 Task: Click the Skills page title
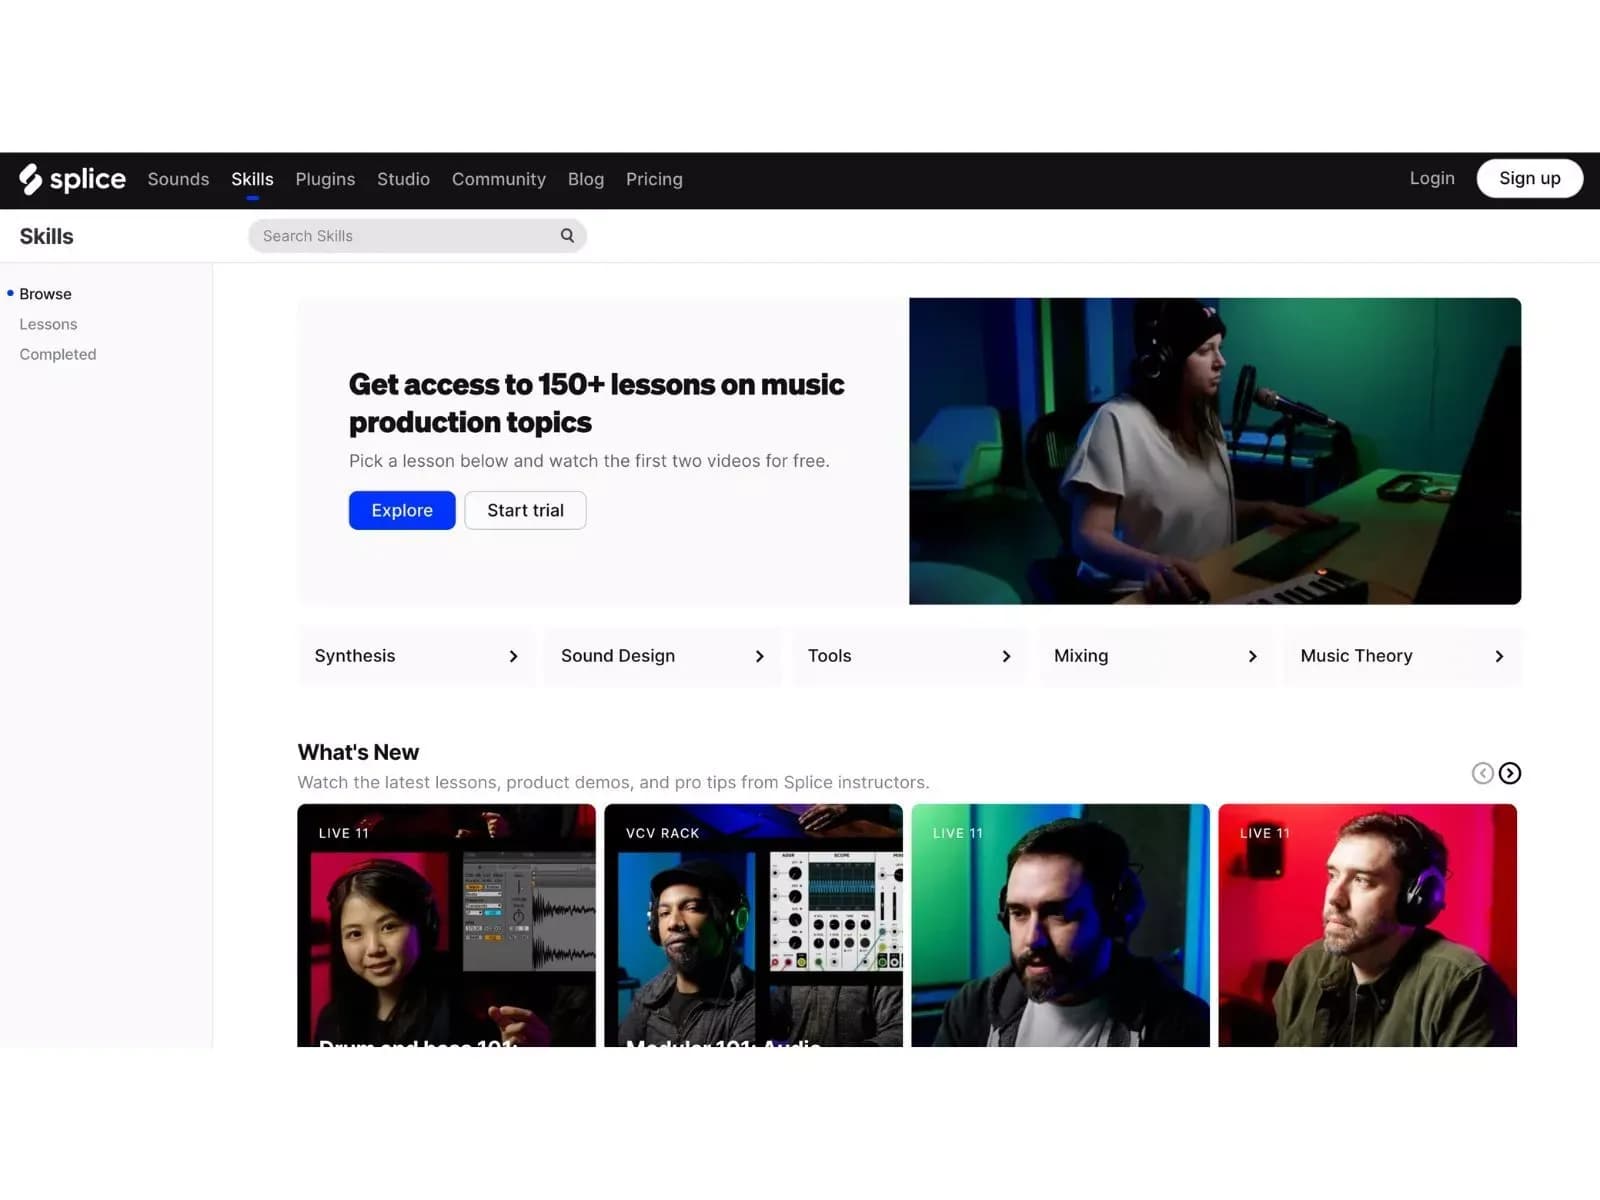coord(46,236)
